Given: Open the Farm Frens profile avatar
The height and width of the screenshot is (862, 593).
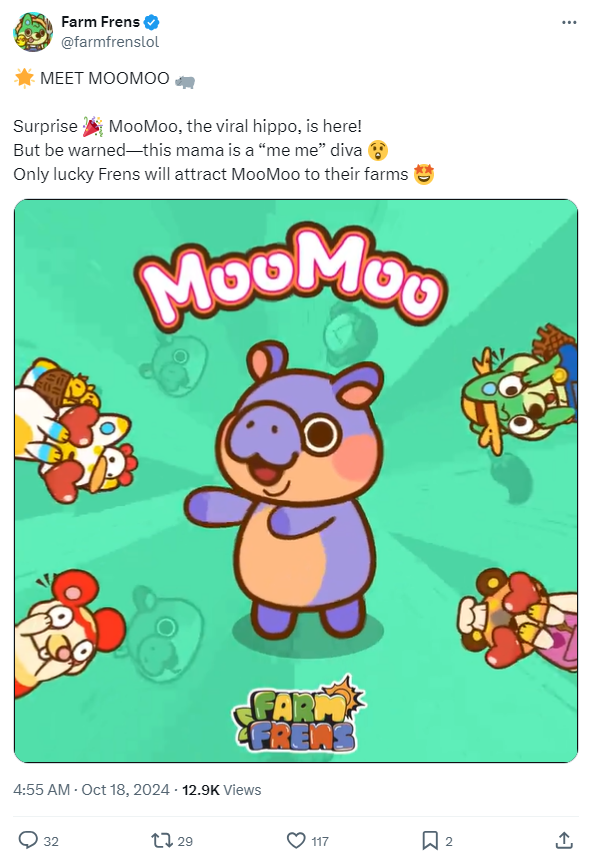Looking at the screenshot, I should (x=33, y=32).
